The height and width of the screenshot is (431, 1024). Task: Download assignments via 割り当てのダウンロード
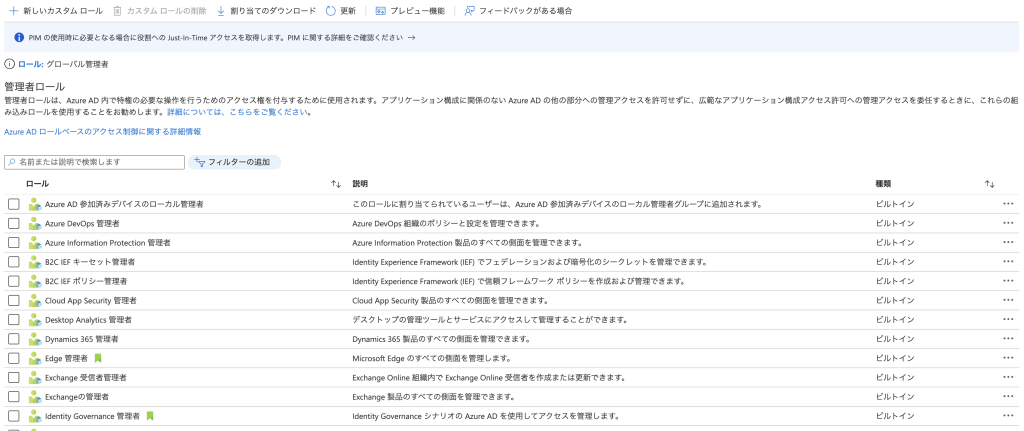point(266,11)
